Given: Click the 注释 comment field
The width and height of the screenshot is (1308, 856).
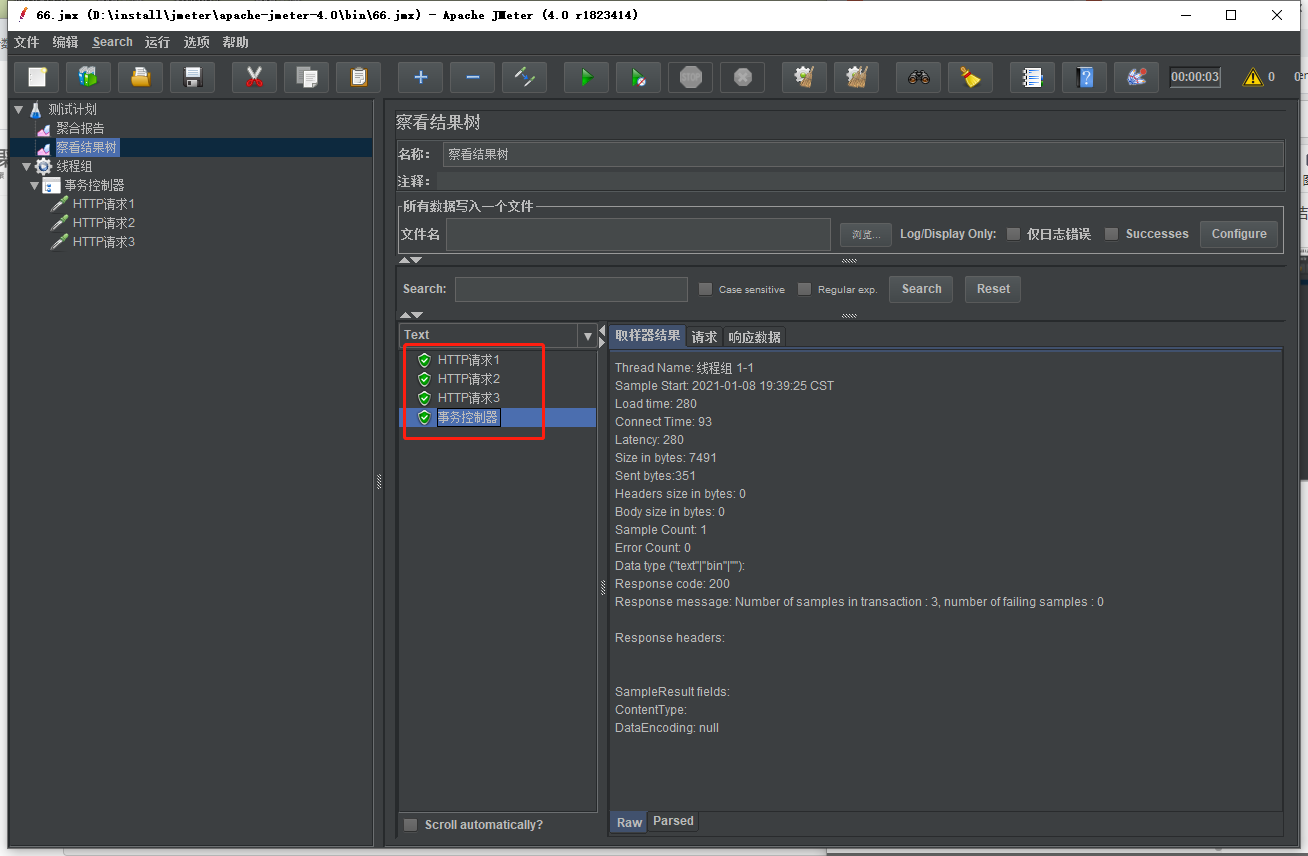Looking at the screenshot, I should pos(860,181).
